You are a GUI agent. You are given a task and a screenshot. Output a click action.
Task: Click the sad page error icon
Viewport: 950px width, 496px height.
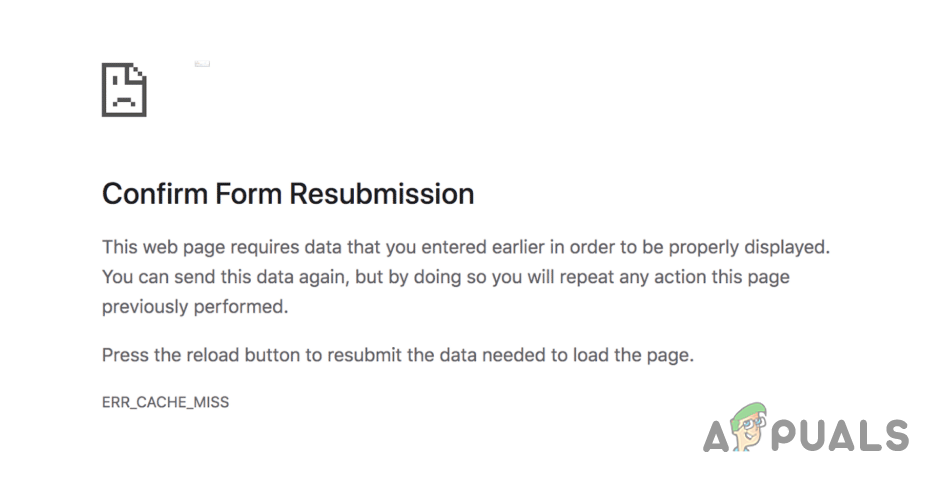tap(124, 90)
